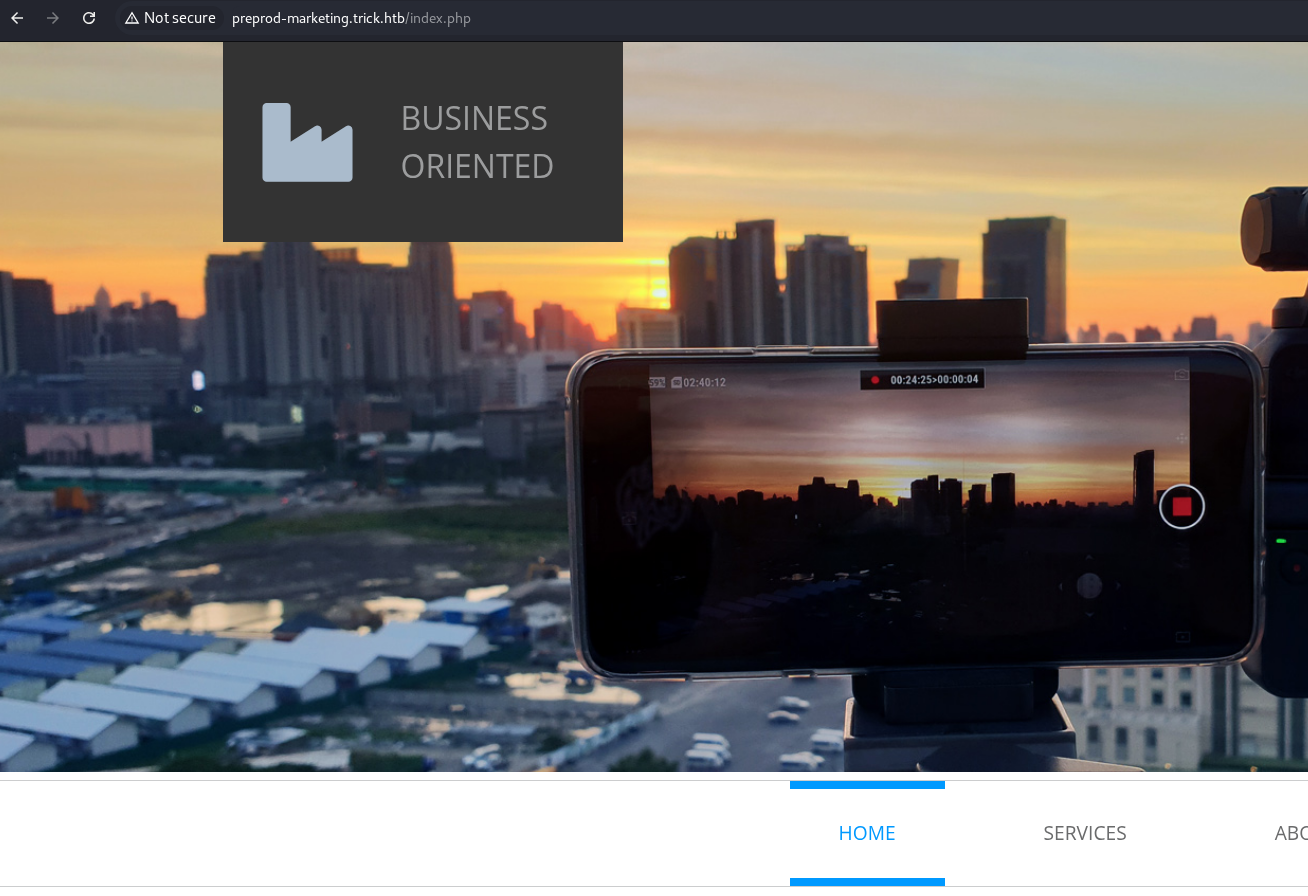
Task: Click the preprod-marketing.trick.htb address bar
Action: 351,18
